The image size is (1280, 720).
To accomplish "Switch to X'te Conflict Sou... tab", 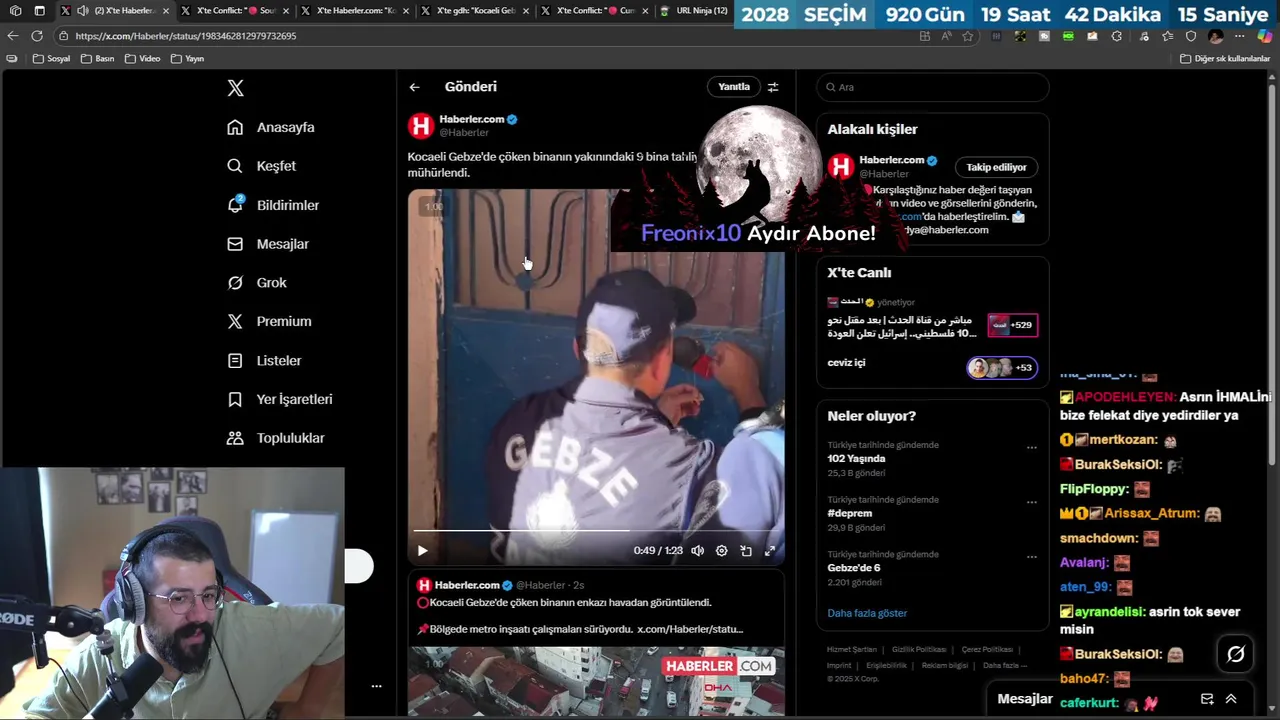I will coord(234,11).
